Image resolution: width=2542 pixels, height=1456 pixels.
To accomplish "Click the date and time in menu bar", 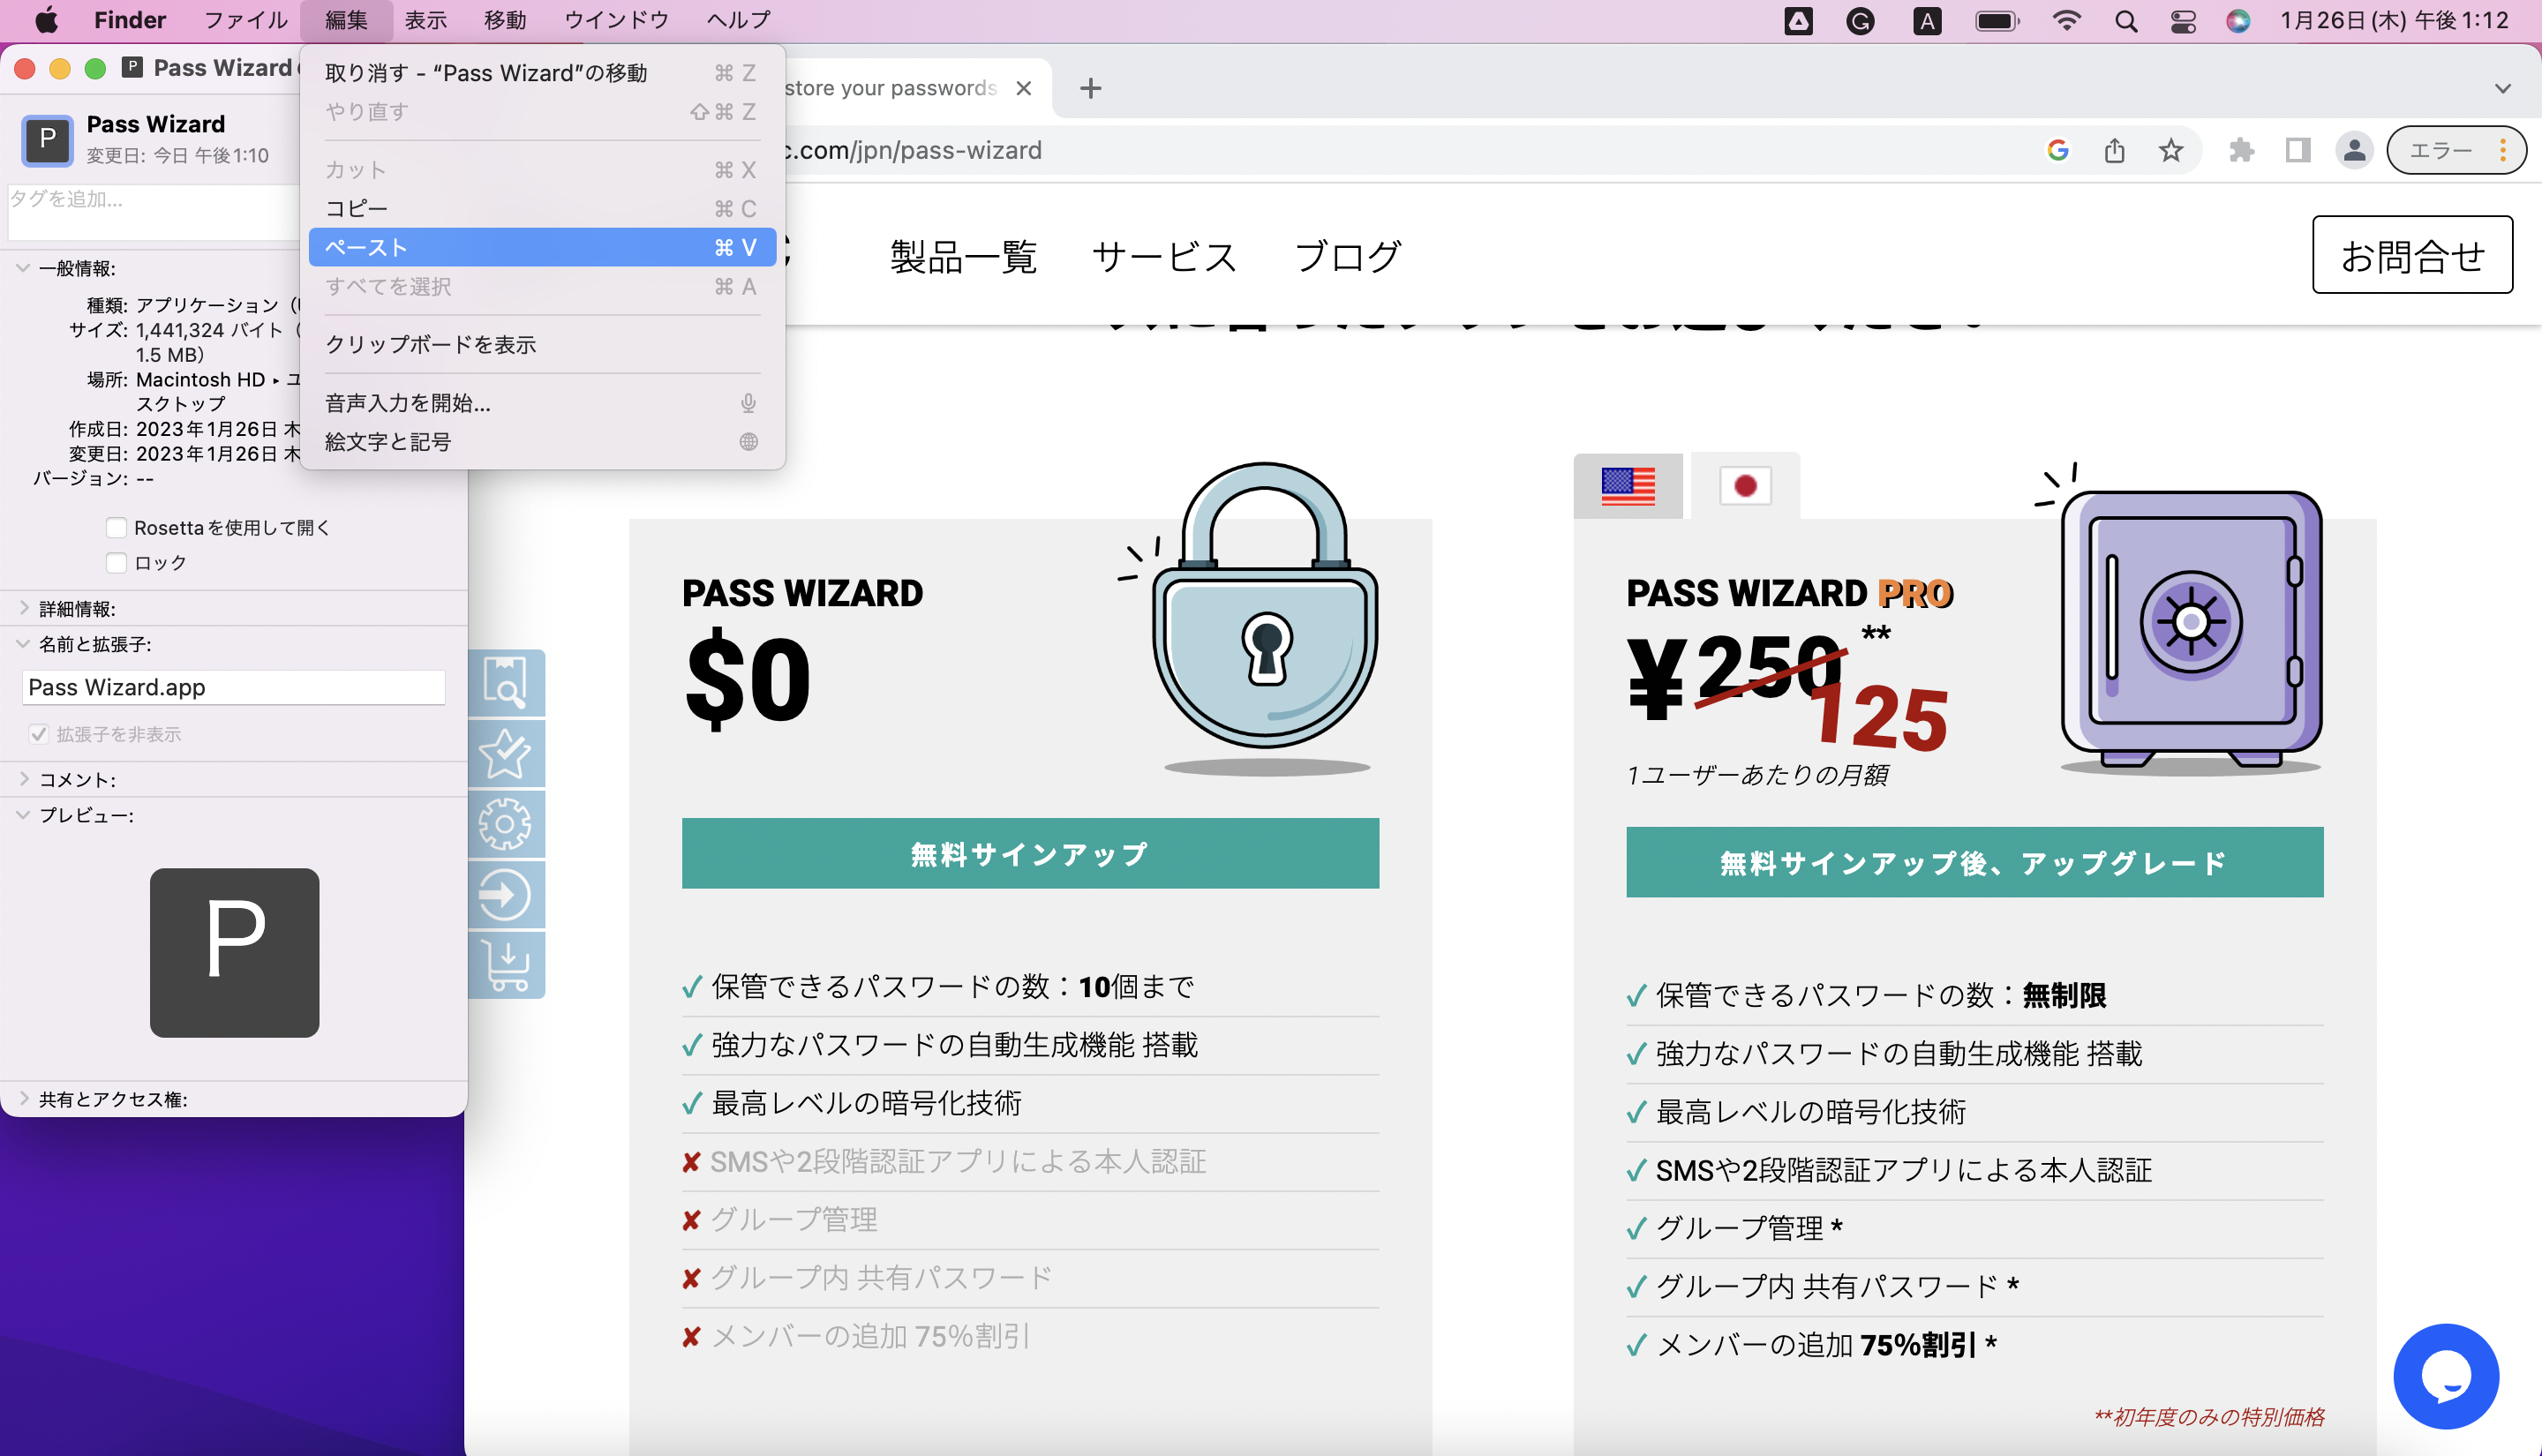I will (x=2394, y=21).
